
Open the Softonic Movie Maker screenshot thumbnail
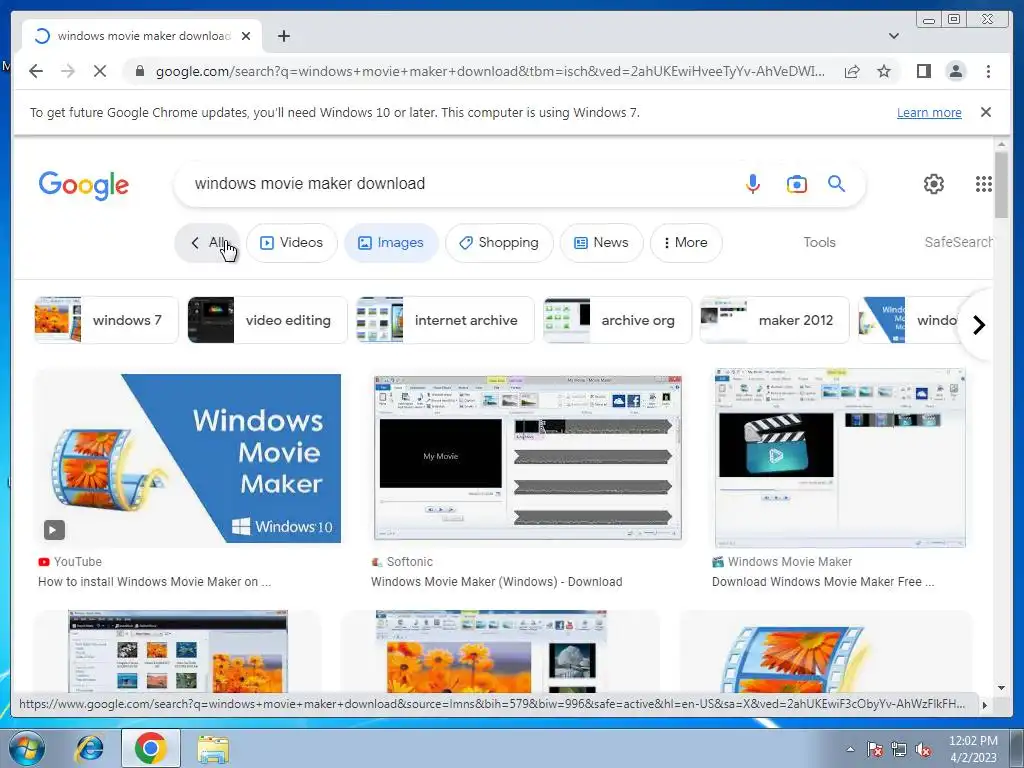(x=528, y=458)
